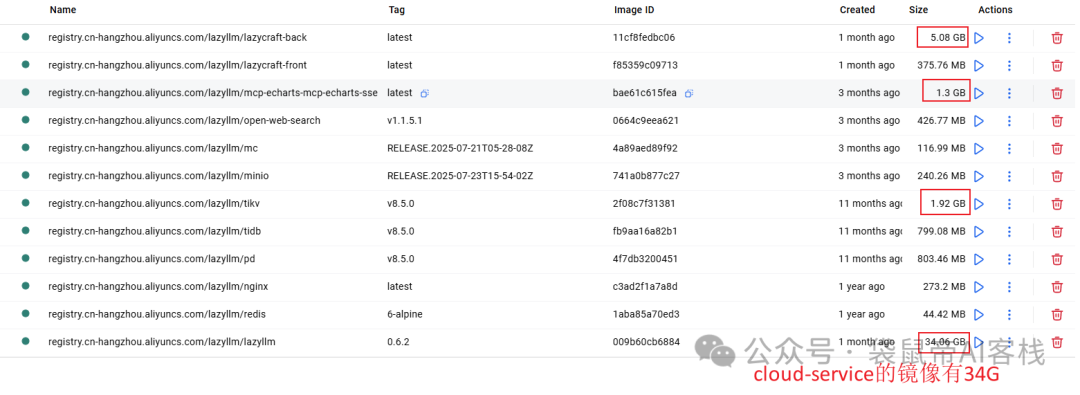Run the open-web-search image

[x=979, y=121]
